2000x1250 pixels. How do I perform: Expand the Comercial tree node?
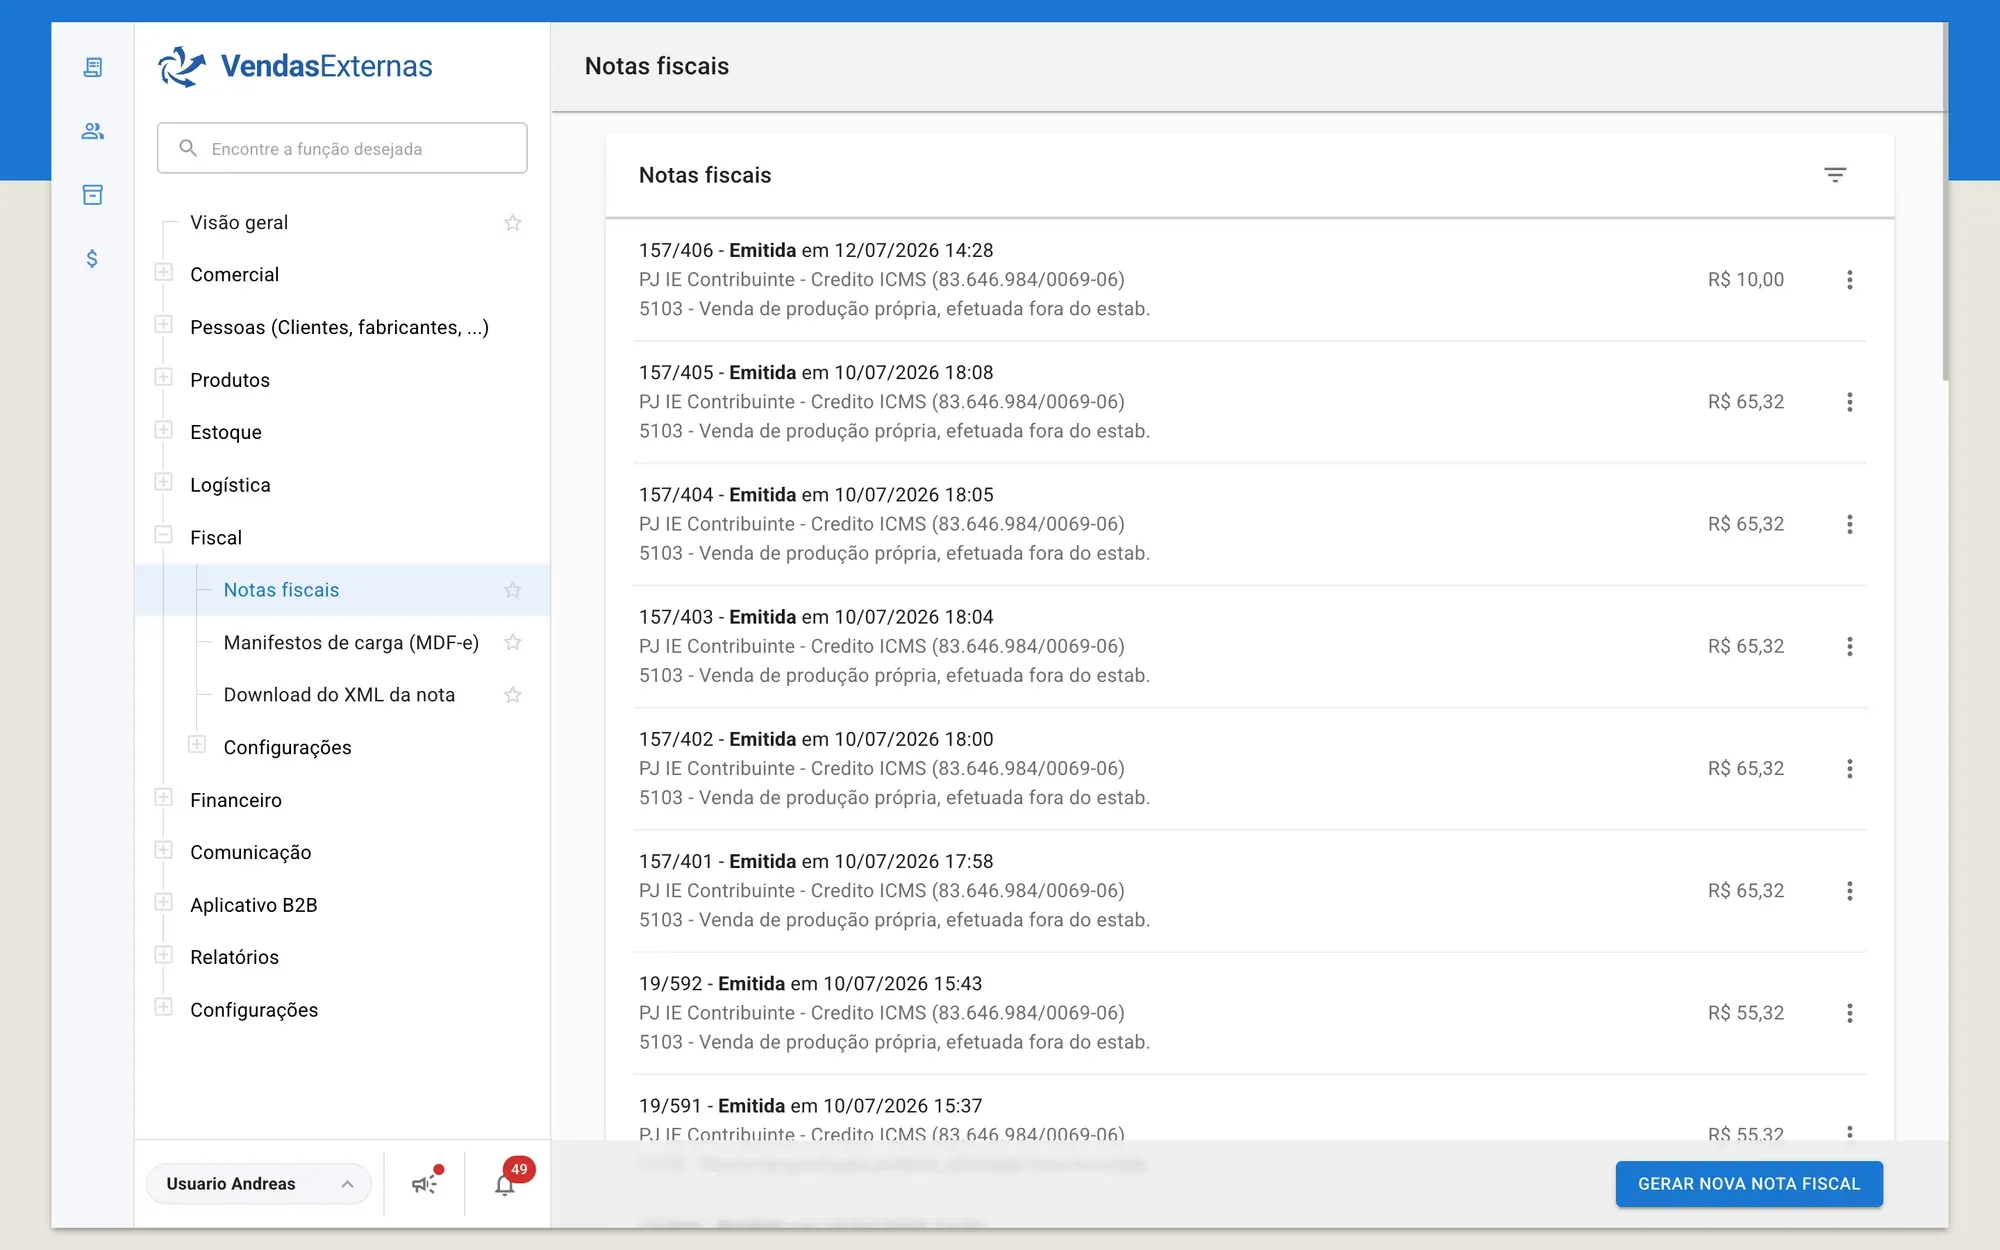pos(164,273)
